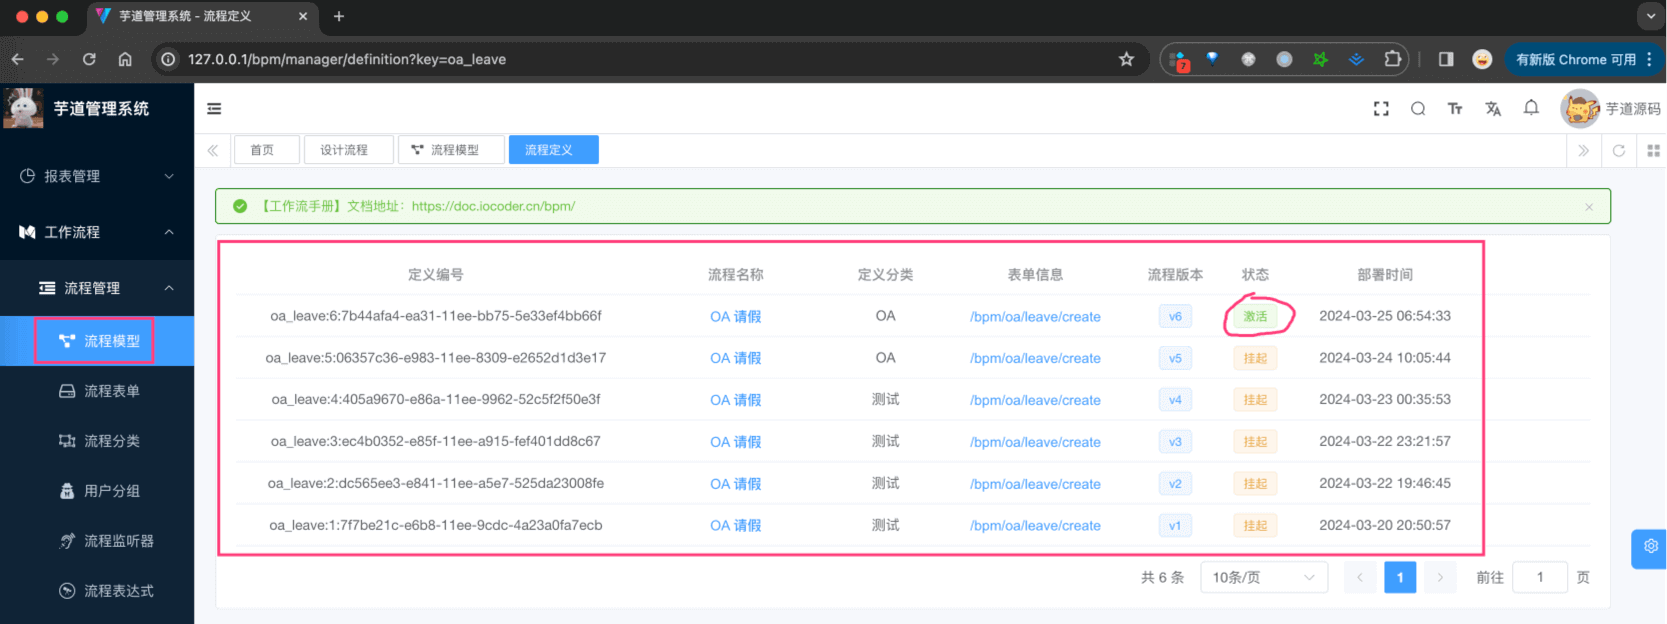1667x624 pixels.
Task: Click the page jump input field
Action: click(x=1539, y=577)
